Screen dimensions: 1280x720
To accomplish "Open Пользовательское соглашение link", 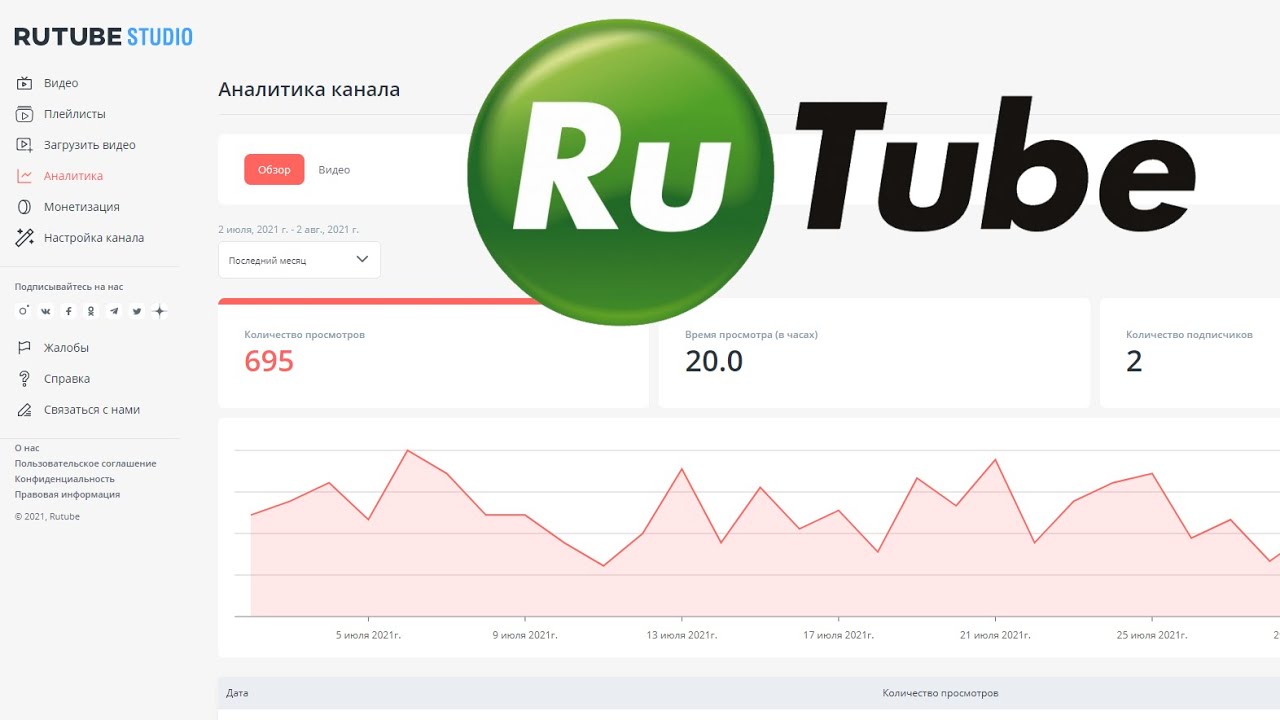I will pos(85,464).
